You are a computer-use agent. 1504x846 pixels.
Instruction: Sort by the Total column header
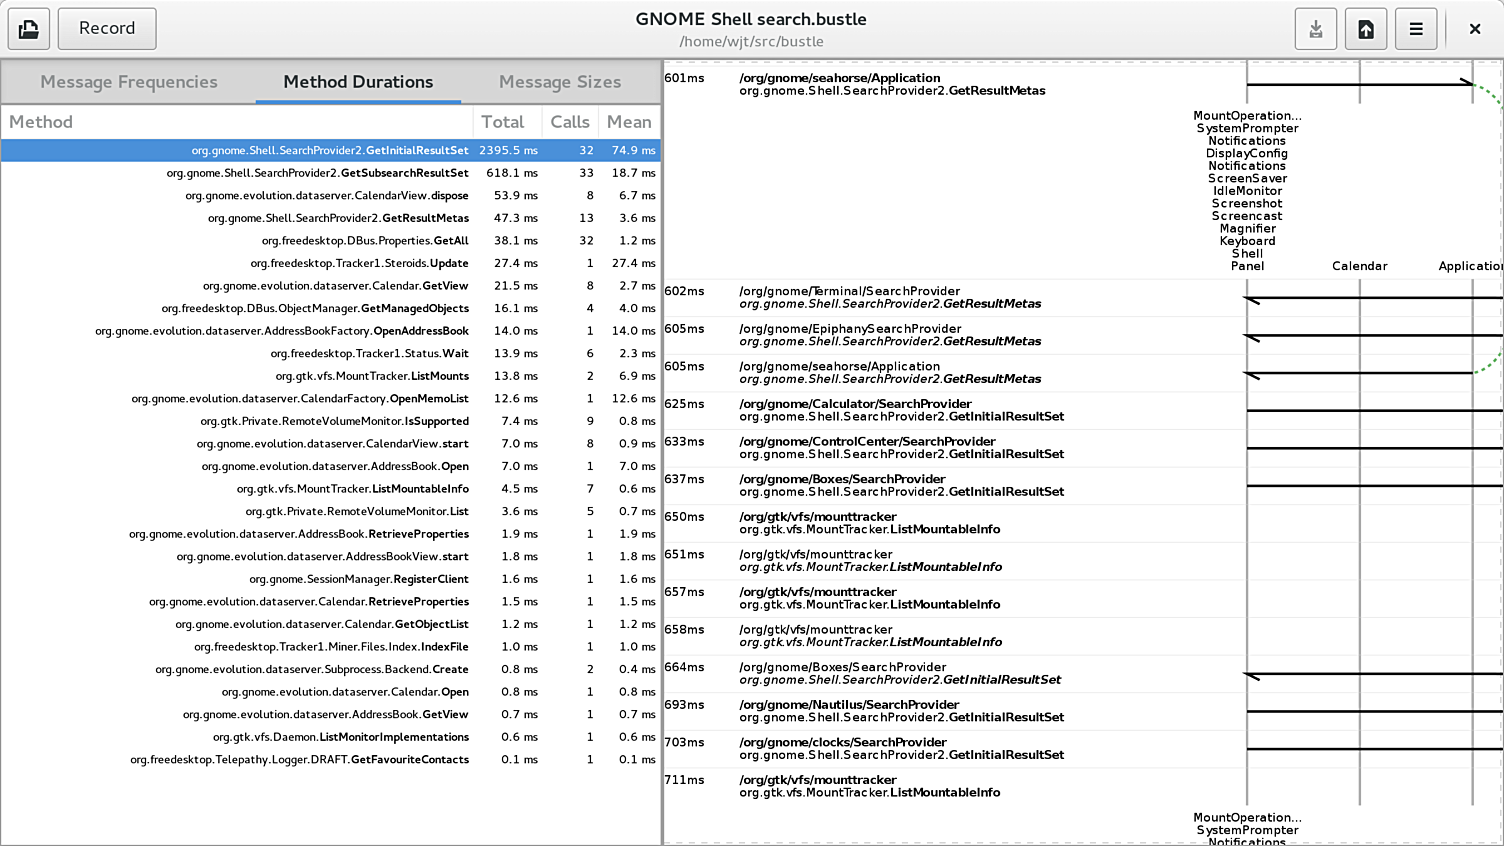coord(503,122)
